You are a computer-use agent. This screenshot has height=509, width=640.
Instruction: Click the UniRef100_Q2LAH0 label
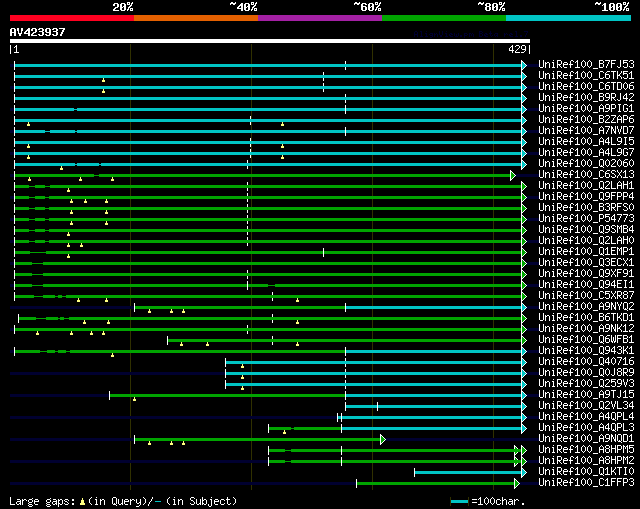586,241
